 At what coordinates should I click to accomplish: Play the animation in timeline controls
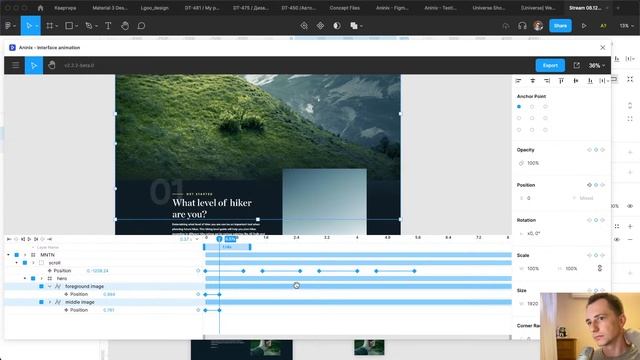coord(29,239)
